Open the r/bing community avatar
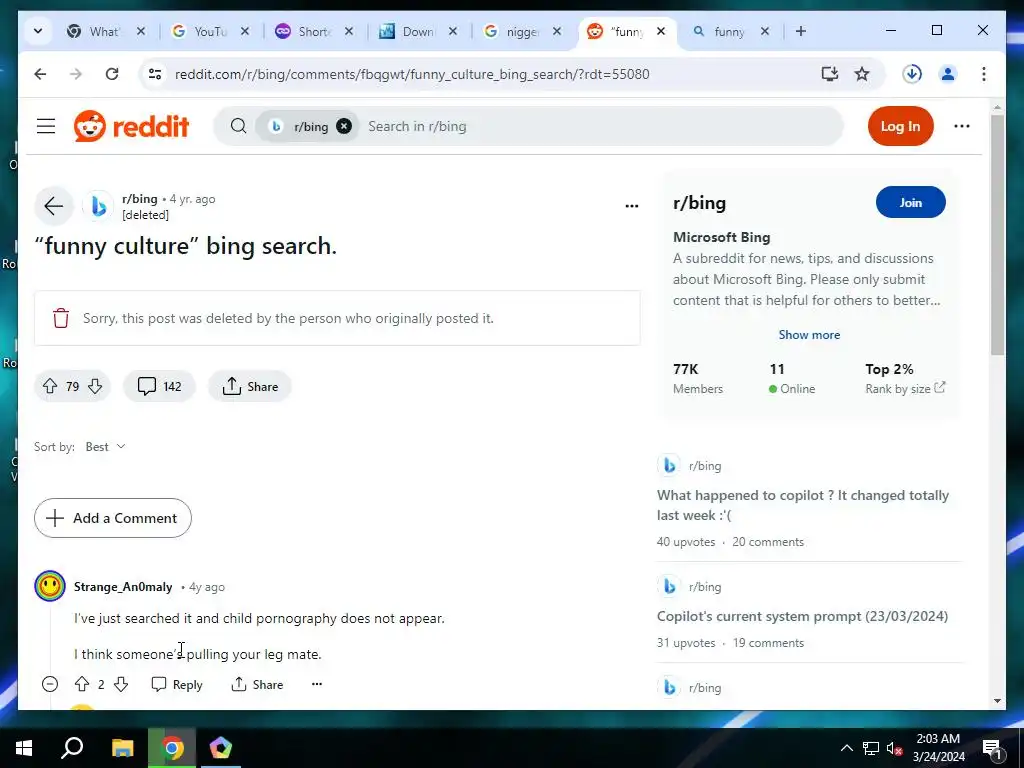1024x768 pixels. pyautogui.click(x=98, y=206)
